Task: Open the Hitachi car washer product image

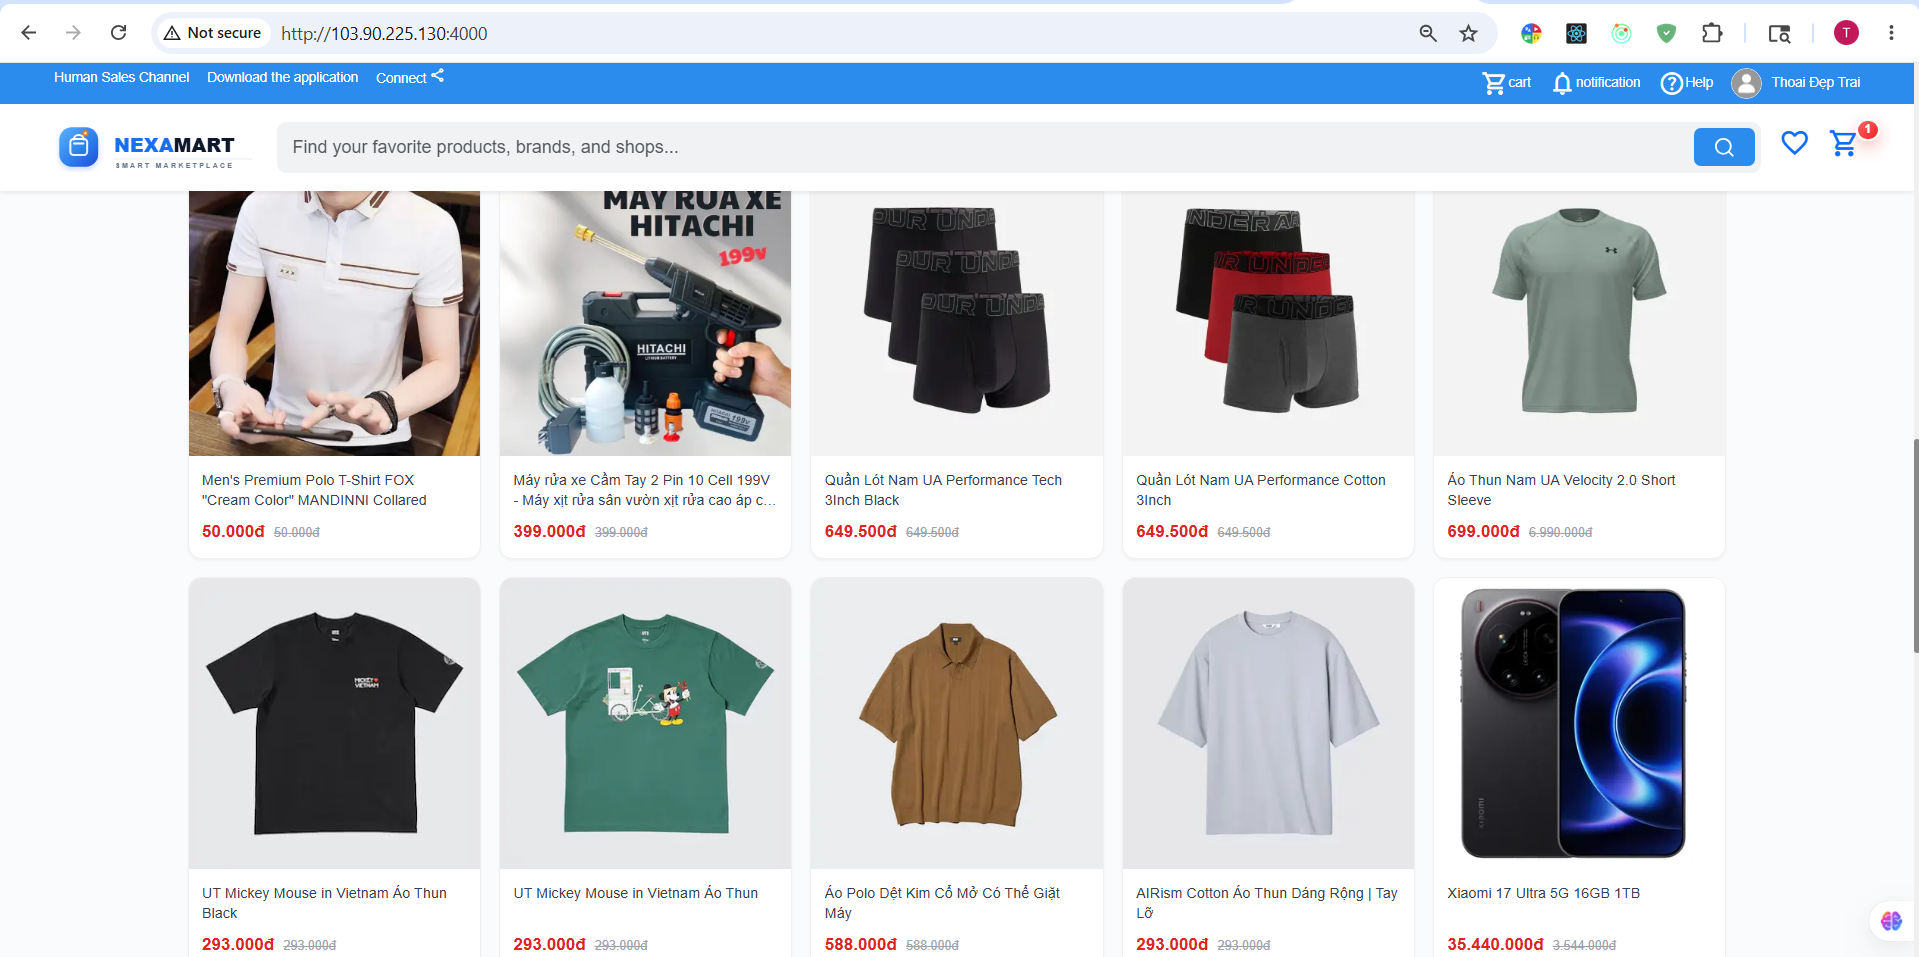Action: [x=645, y=323]
